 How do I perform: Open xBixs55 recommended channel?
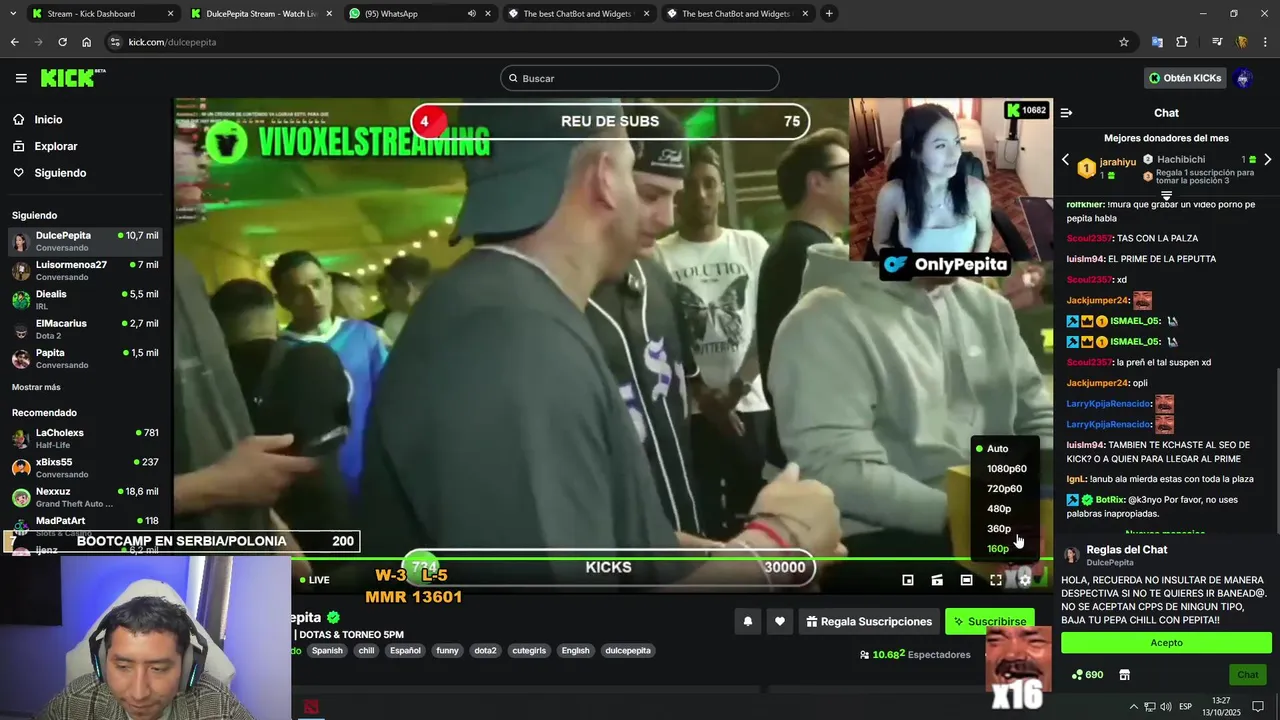(85, 467)
